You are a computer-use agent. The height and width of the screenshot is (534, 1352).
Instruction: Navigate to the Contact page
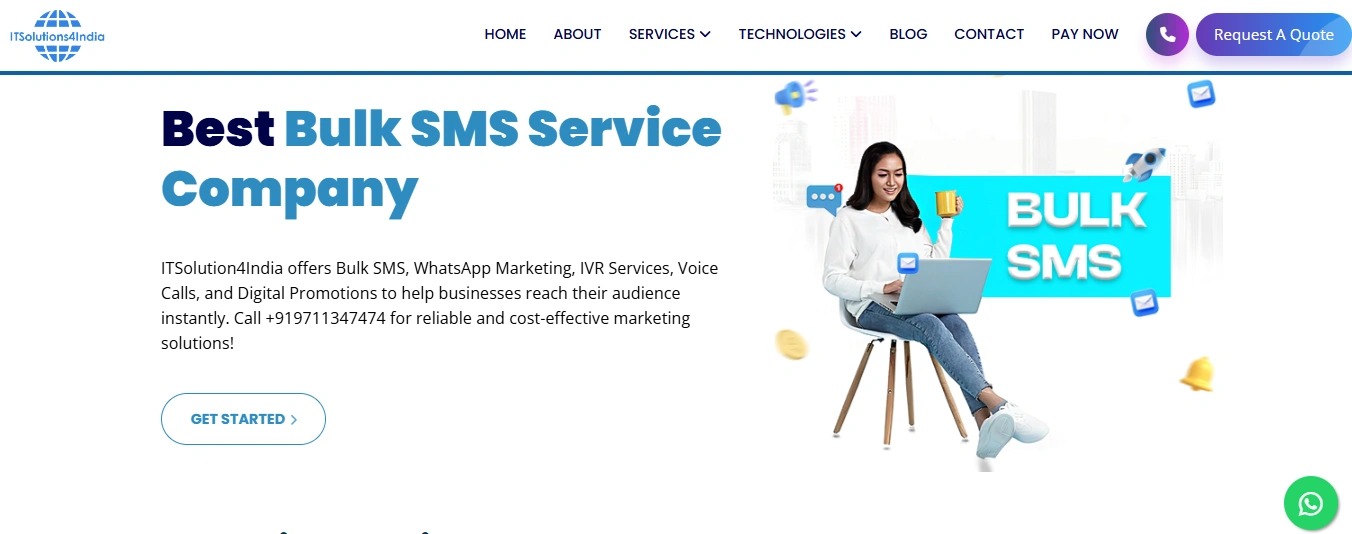989,34
